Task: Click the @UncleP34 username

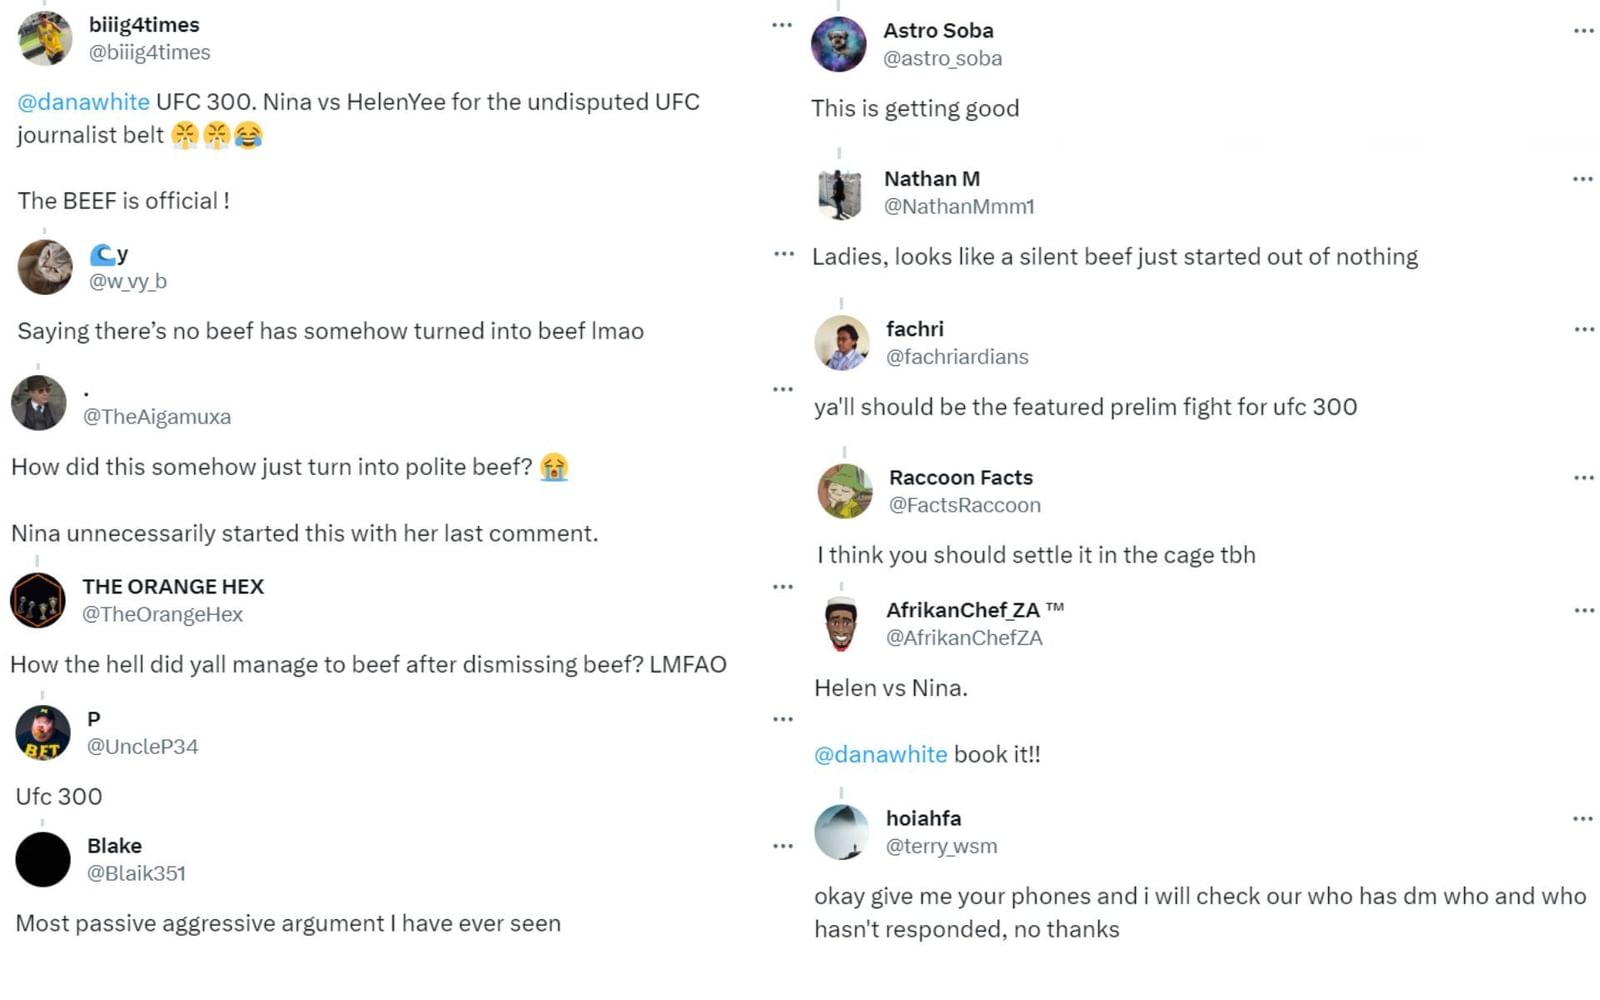Action: [143, 745]
